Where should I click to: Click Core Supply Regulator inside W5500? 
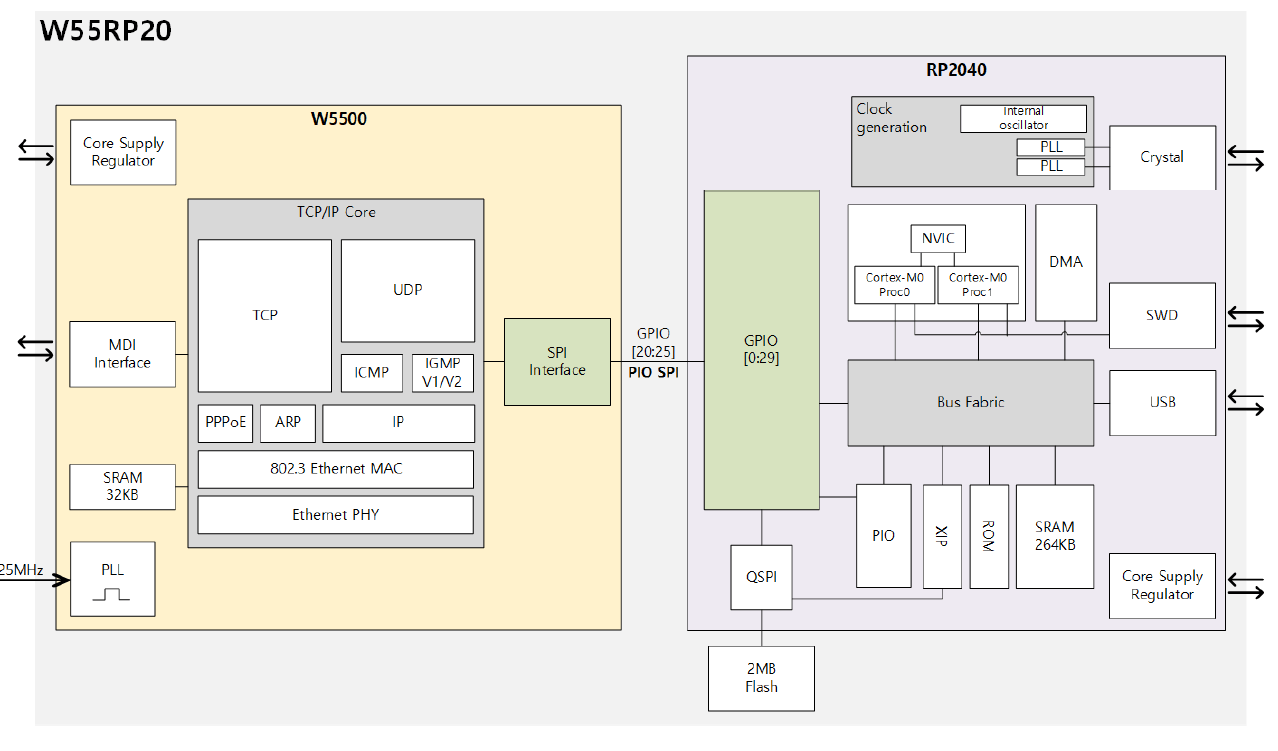coord(123,152)
